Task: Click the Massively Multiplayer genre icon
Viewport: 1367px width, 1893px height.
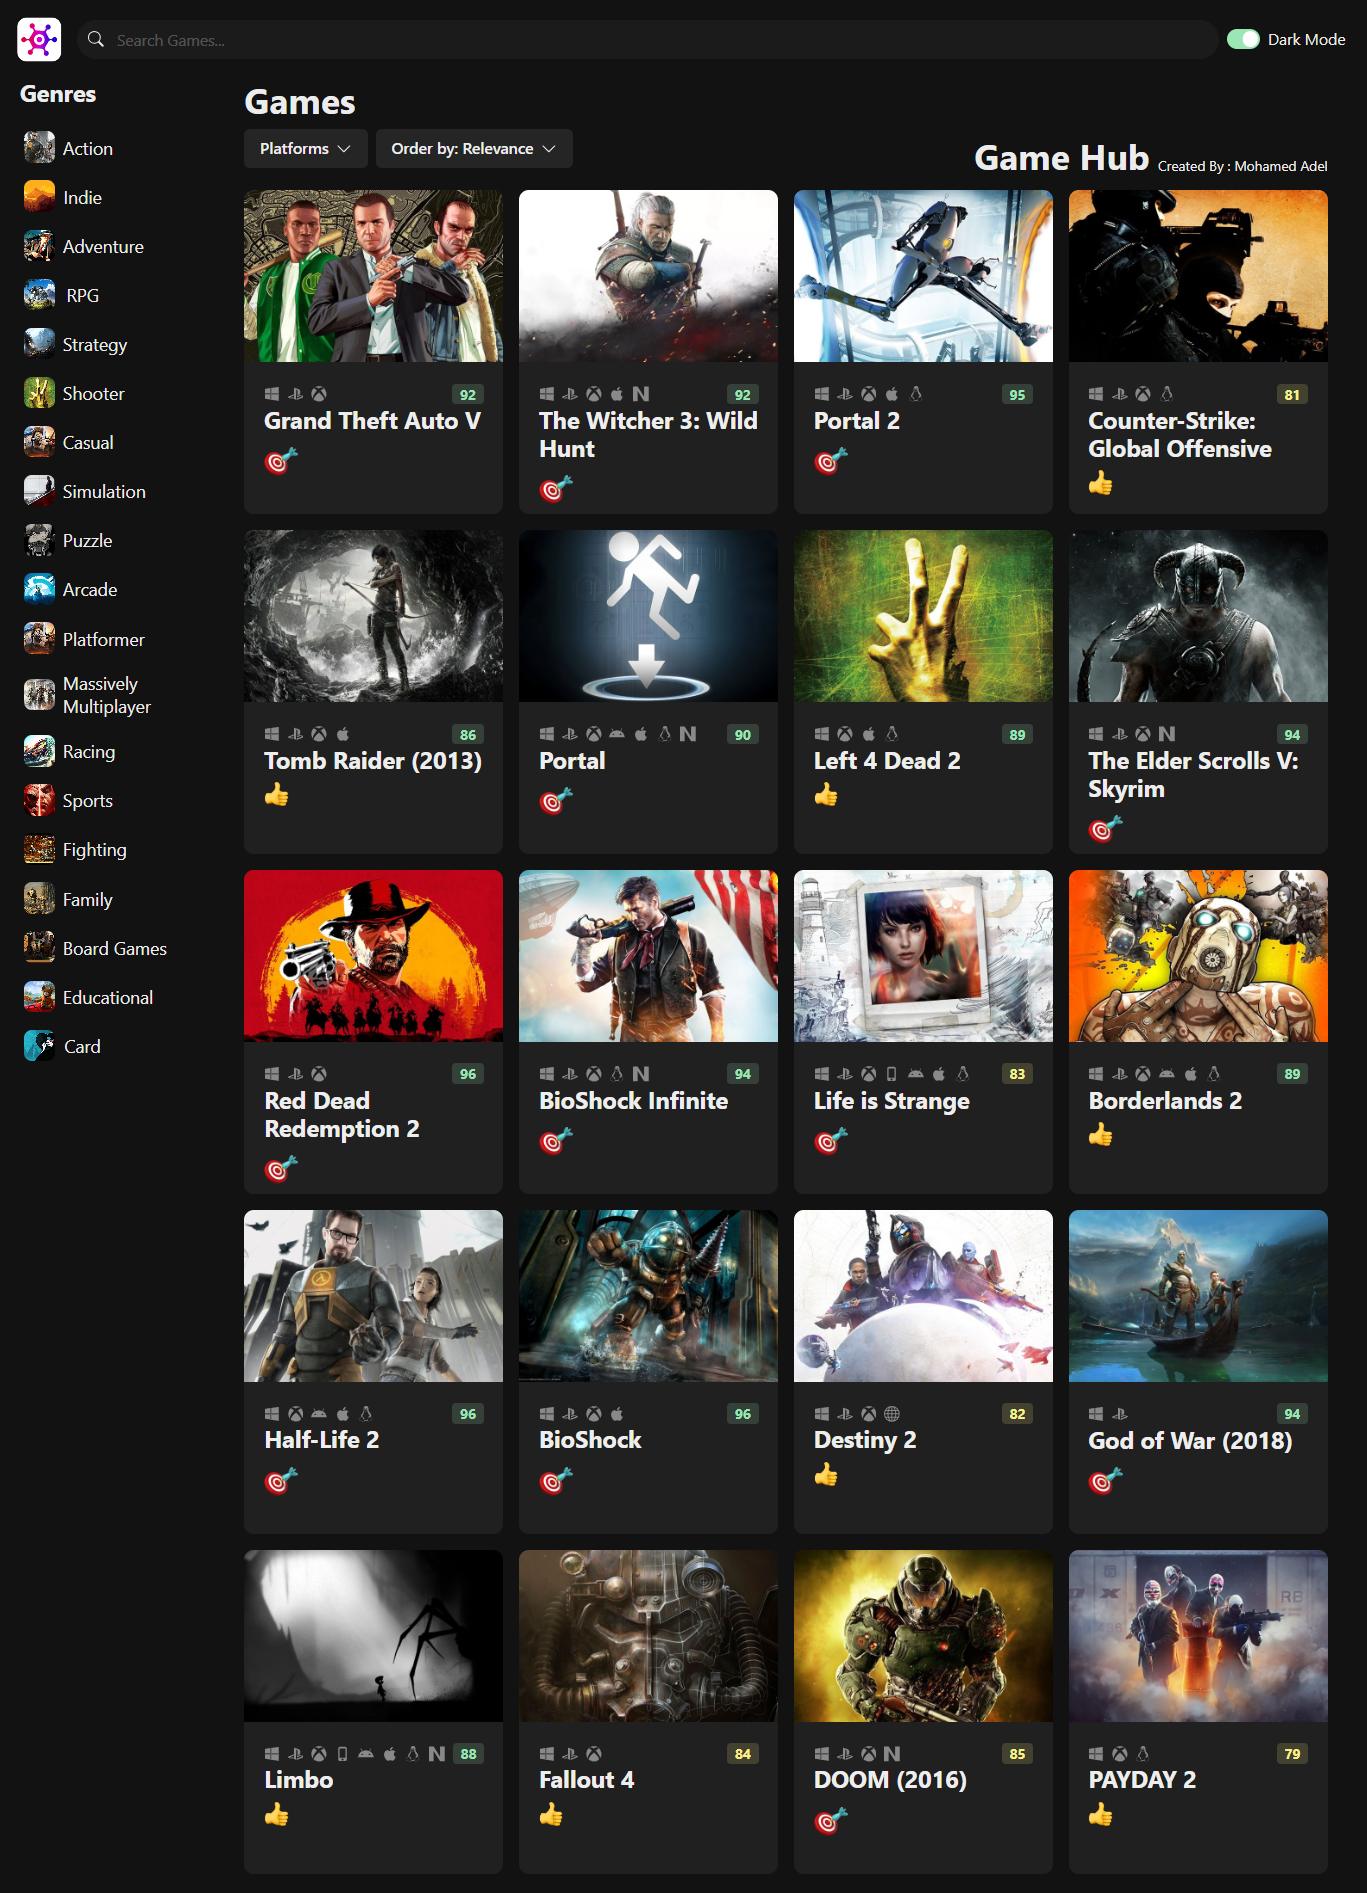Action: (x=39, y=695)
